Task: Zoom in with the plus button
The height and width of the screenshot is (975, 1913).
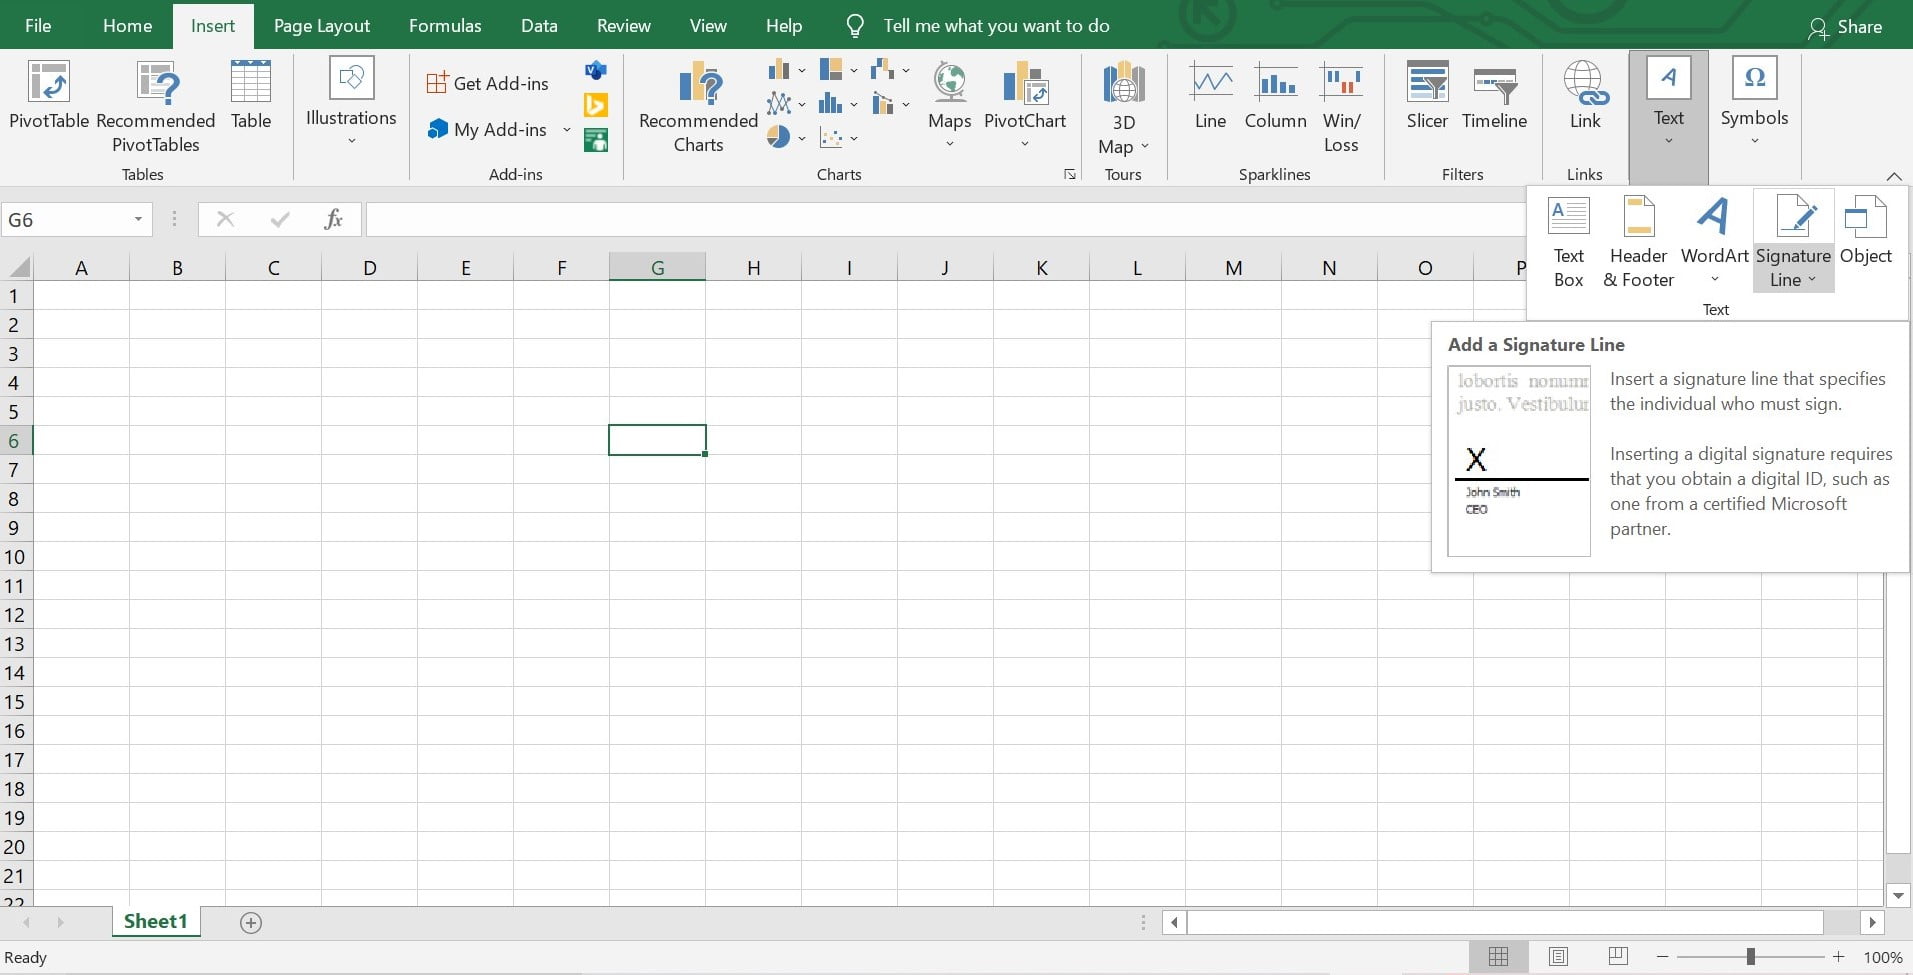Action: 1838,957
